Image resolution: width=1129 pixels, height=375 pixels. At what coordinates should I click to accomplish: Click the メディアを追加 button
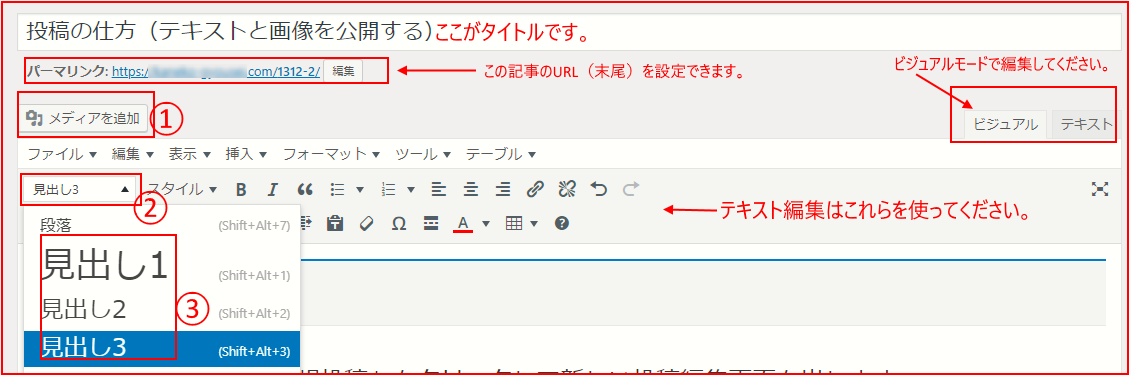85,118
